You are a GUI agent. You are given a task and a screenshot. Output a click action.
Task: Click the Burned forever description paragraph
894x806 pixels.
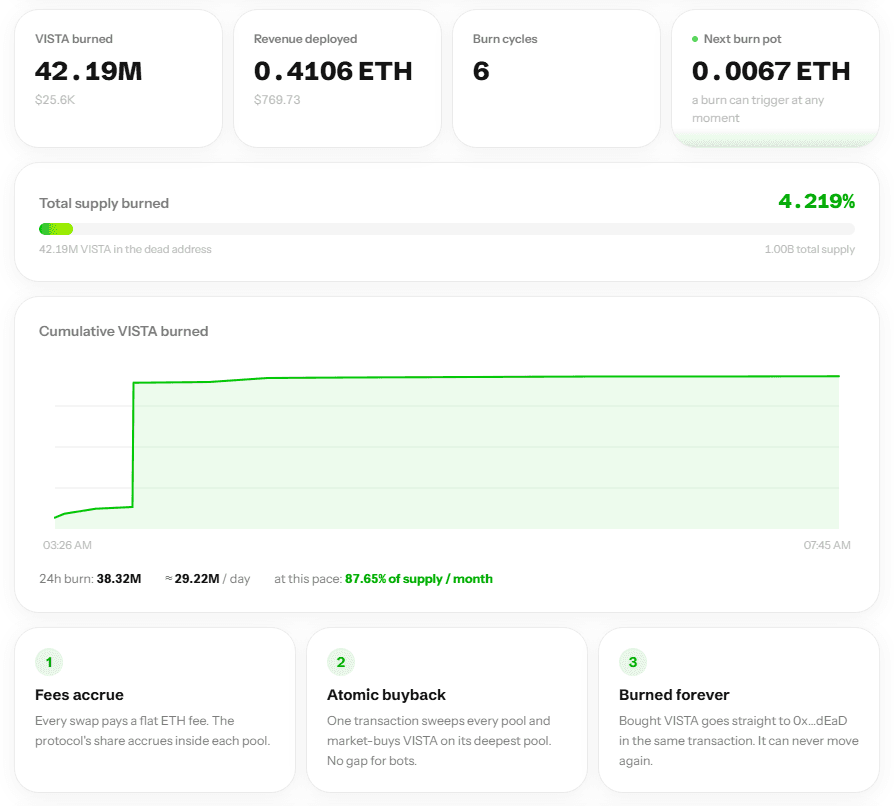[x=739, y=740]
